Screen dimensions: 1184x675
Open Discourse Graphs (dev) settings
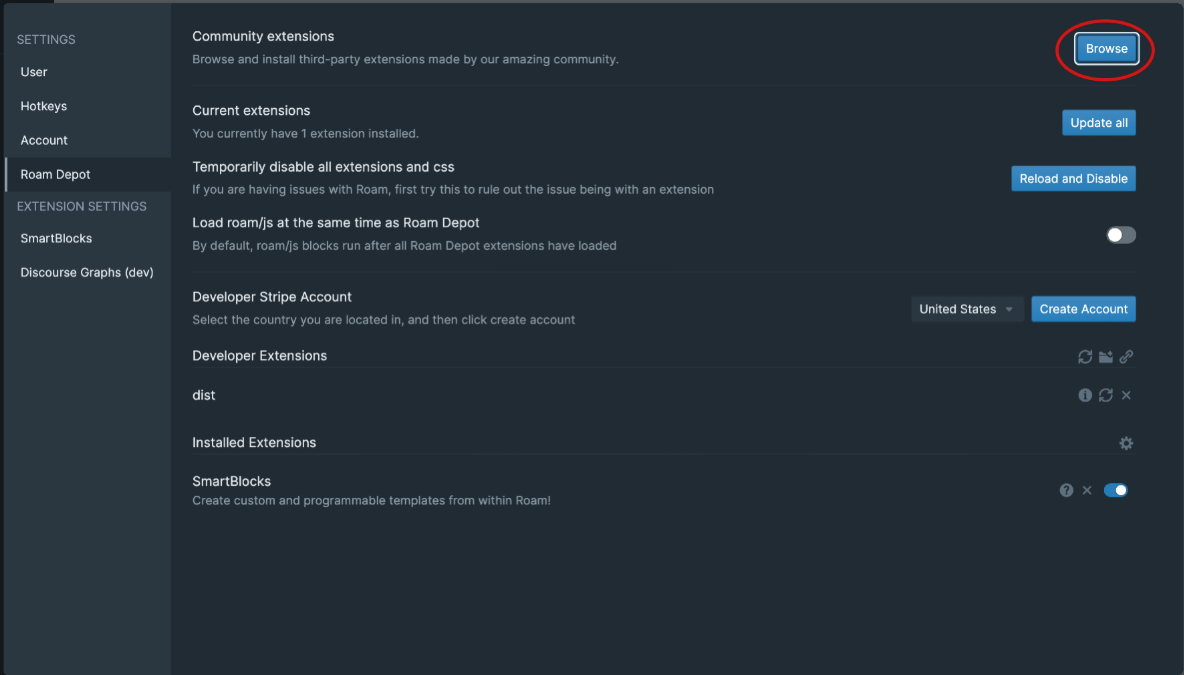(87, 272)
